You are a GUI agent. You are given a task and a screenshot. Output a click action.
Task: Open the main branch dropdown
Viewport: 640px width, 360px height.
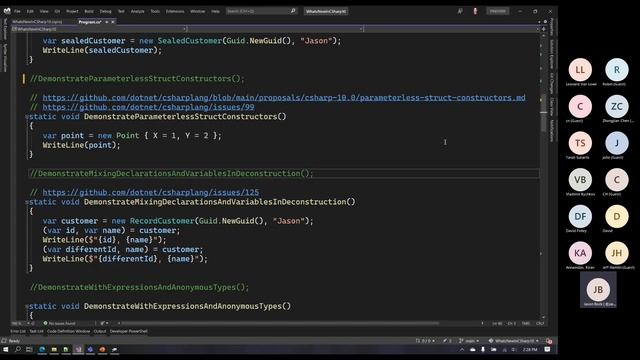pos(469,341)
